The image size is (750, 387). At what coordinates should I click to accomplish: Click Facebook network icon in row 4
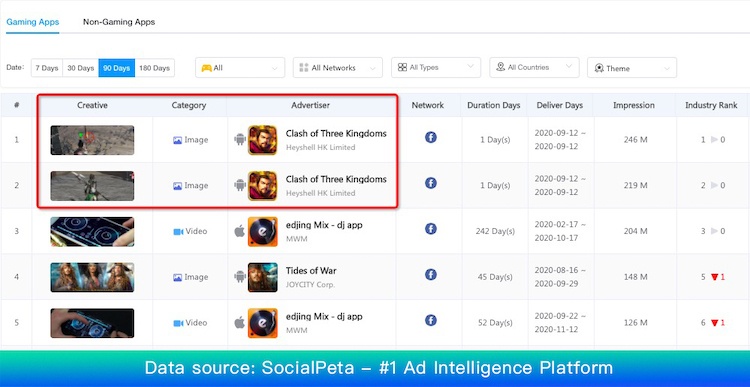[430, 274]
